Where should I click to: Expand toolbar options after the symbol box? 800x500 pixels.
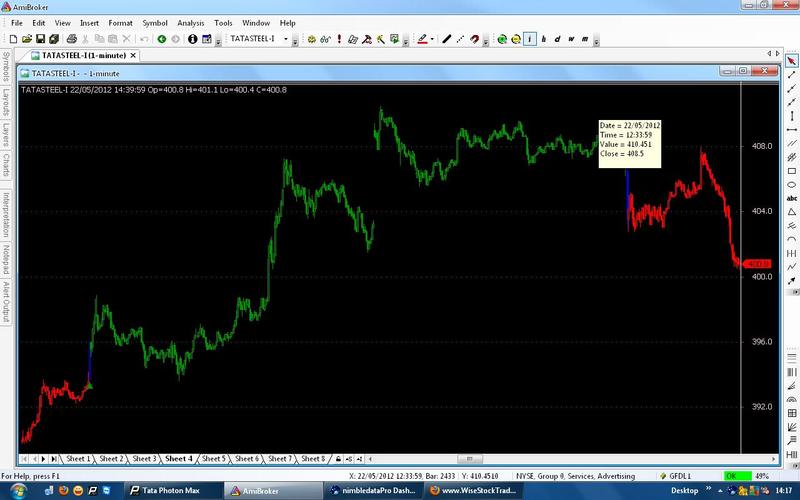pos(295,40)
